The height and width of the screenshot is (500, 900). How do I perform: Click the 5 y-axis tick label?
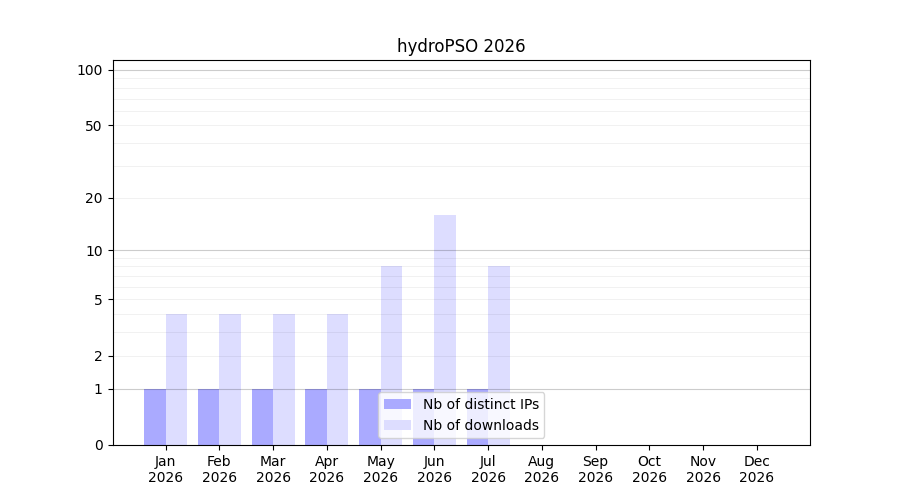pos(98,300)
